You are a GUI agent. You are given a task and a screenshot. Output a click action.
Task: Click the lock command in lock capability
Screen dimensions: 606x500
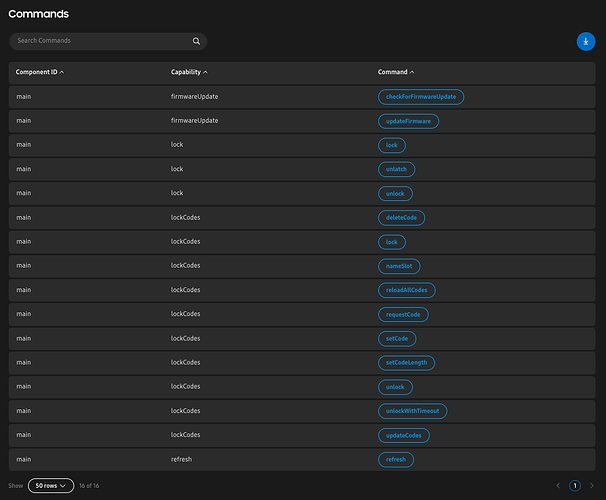pyautogui.click(x=392, y=145)
